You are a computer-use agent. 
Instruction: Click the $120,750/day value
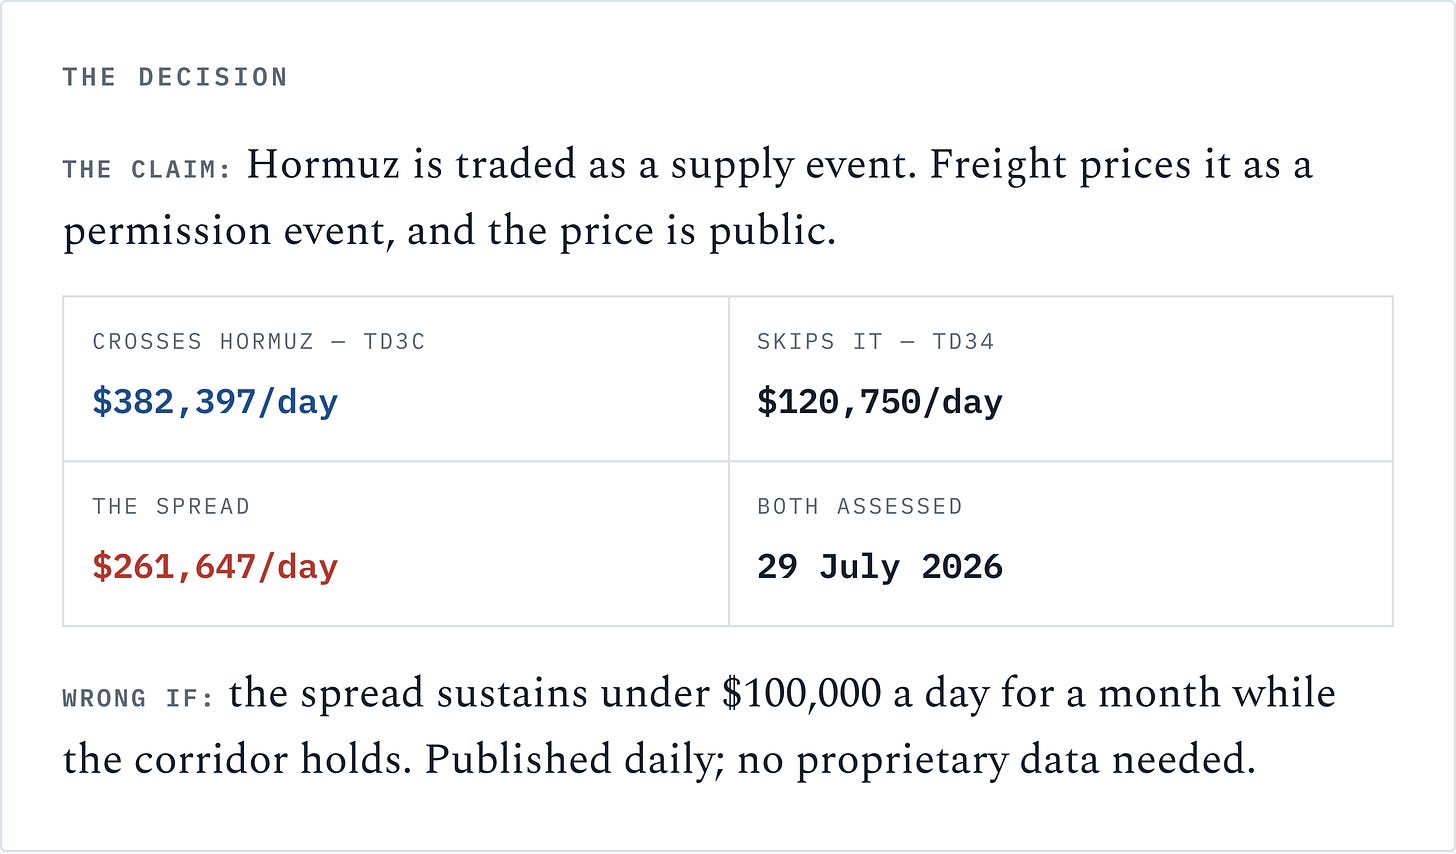click(880, 402)
